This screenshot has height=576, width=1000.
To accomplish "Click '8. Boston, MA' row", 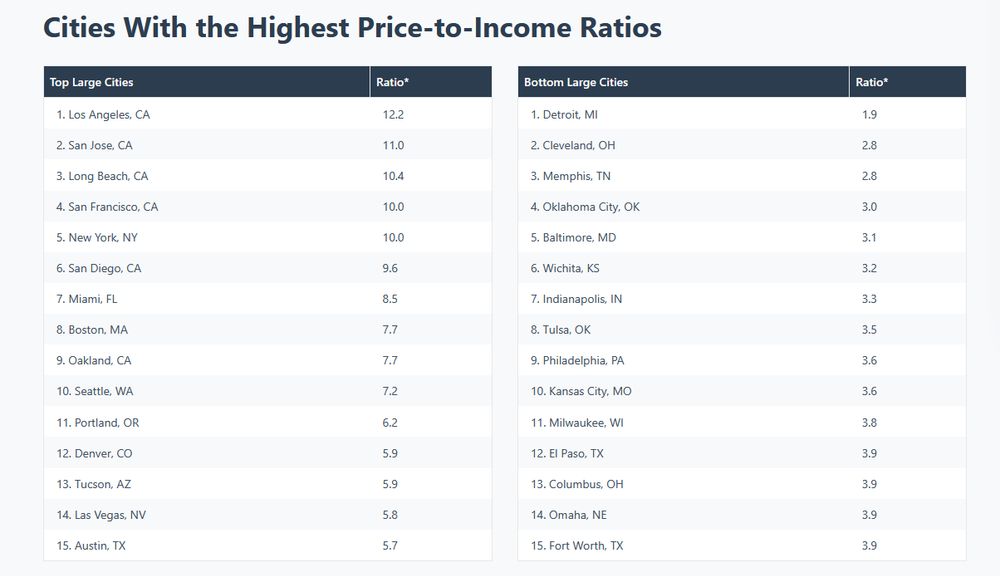I will (x=268, y=330).
